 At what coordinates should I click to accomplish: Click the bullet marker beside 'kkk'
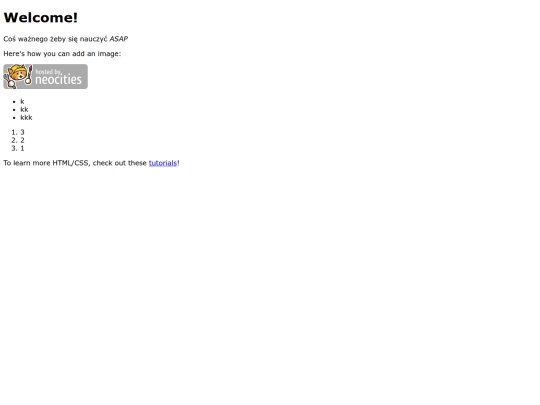pyautogui.click(x=14, y=118)
